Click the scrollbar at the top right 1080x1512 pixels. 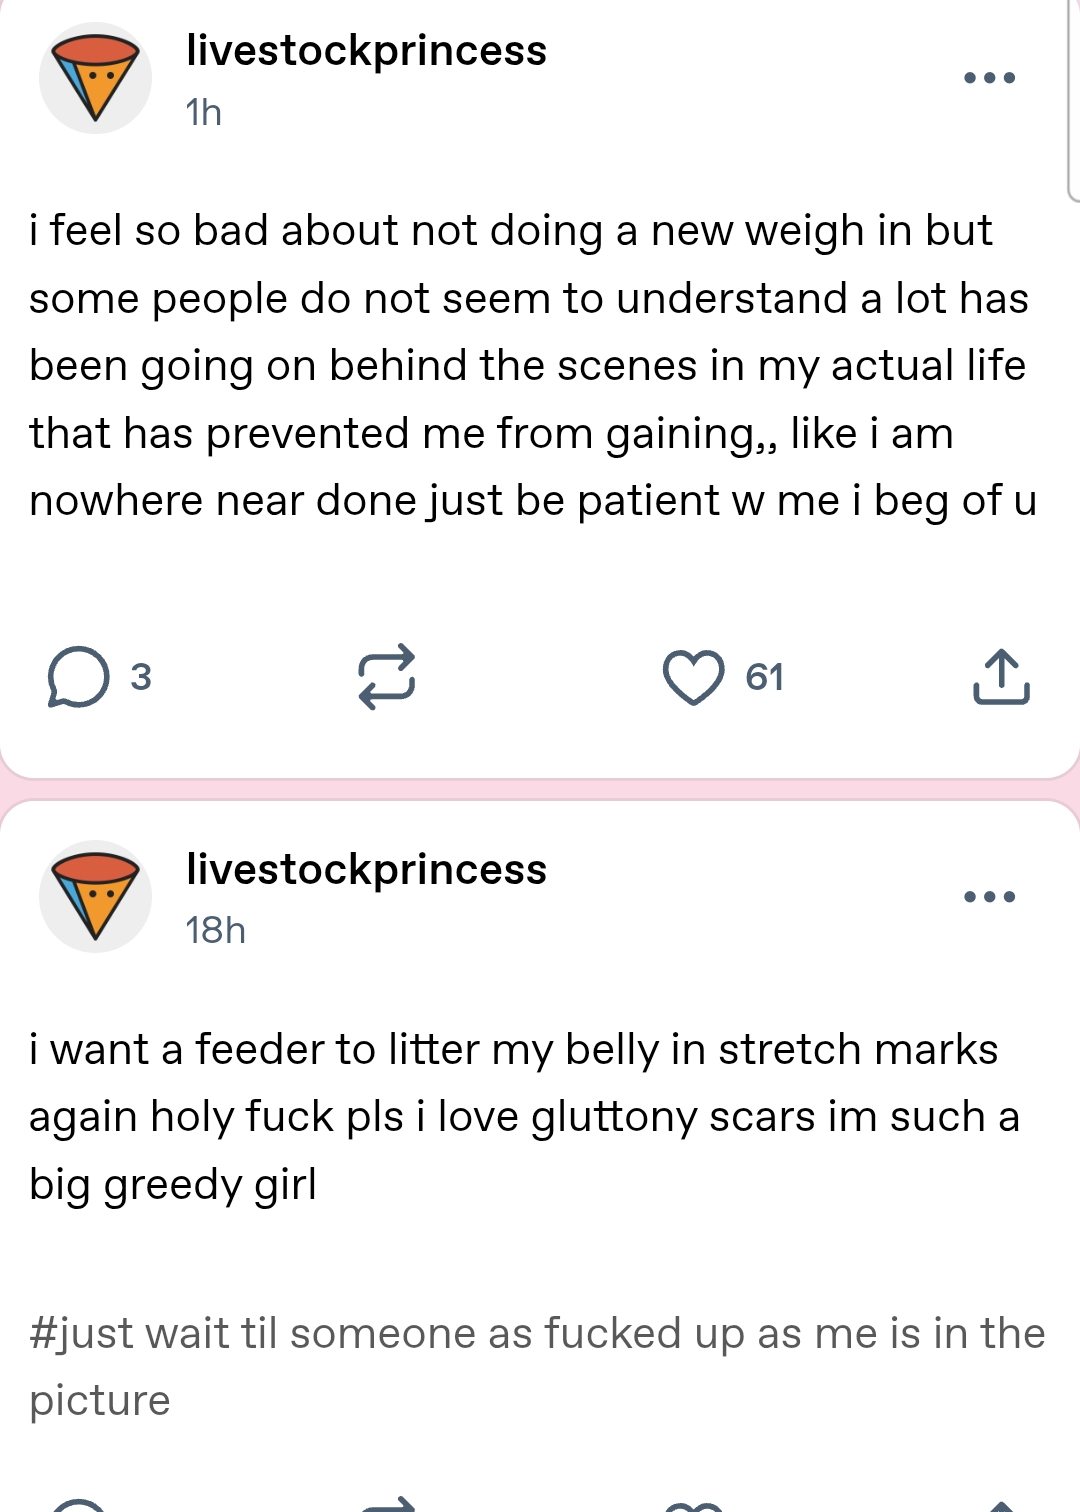(x=1073, y=100)
